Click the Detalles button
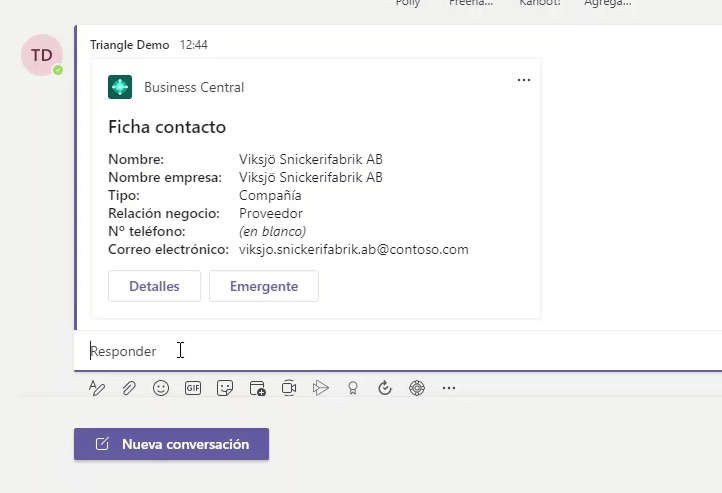 tap(154, 286)
